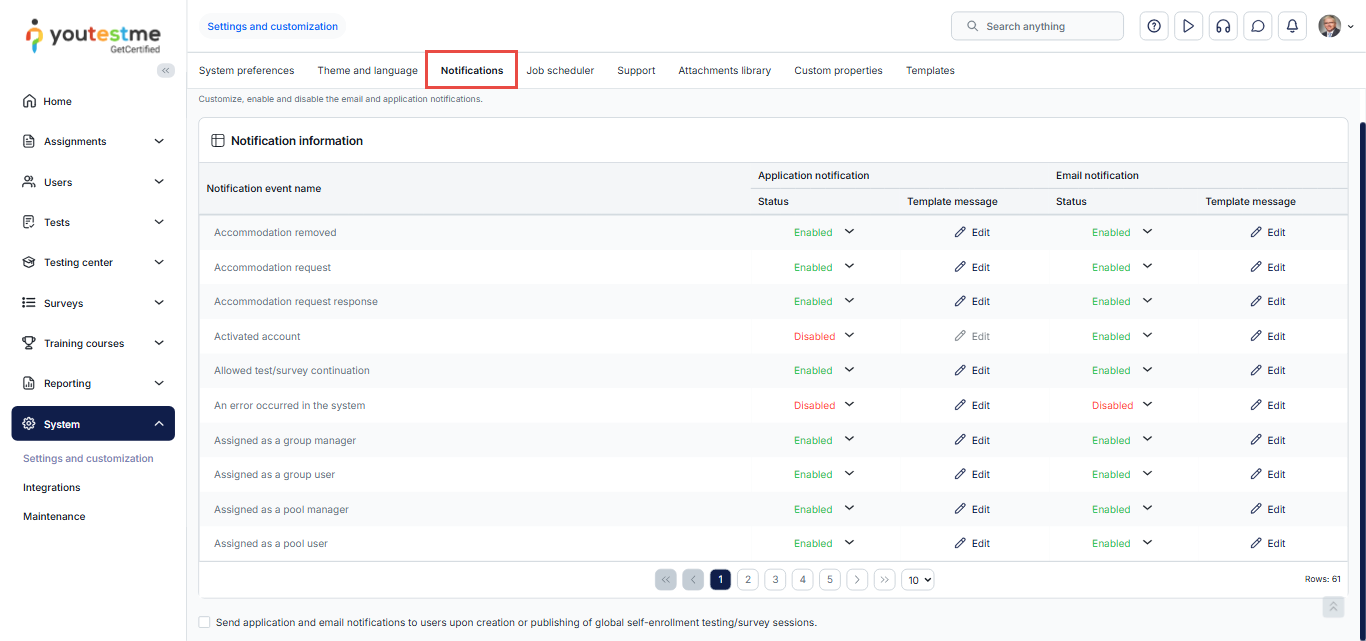Open application status dropdown for Activated account
This screenshot has height=641, width=1366.
click(x=849, y=336)
